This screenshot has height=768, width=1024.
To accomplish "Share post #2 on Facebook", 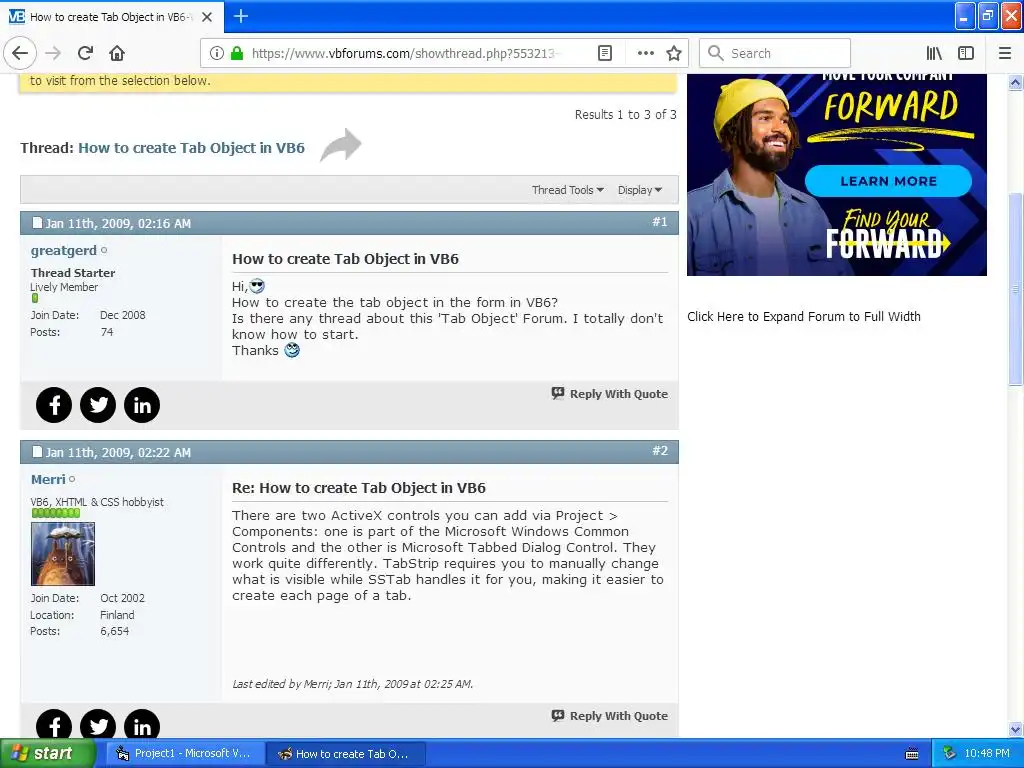I will tap(54, 724).
